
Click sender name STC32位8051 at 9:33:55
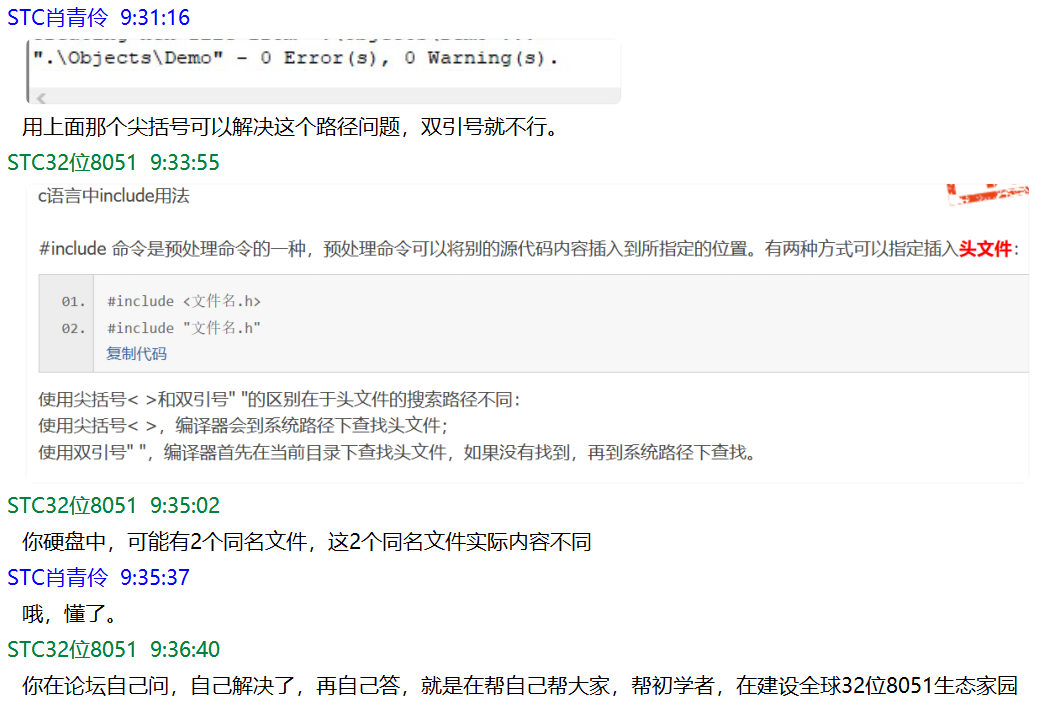(71, 163)
